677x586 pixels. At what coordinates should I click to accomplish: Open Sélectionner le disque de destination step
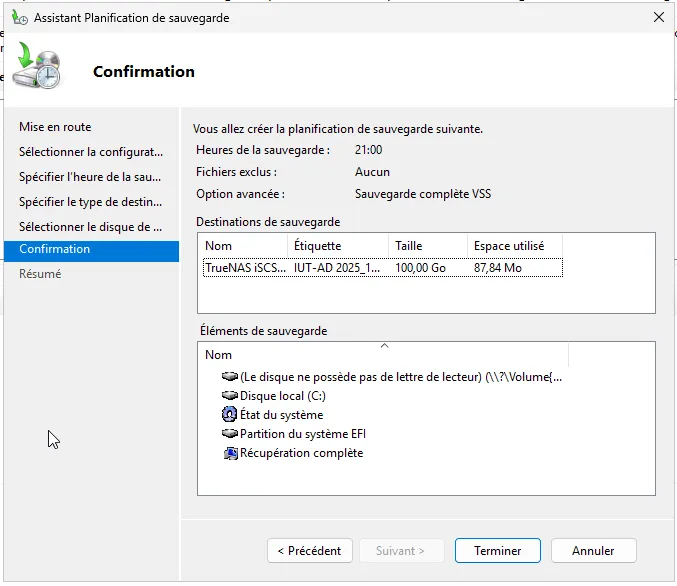click(90, 227)
